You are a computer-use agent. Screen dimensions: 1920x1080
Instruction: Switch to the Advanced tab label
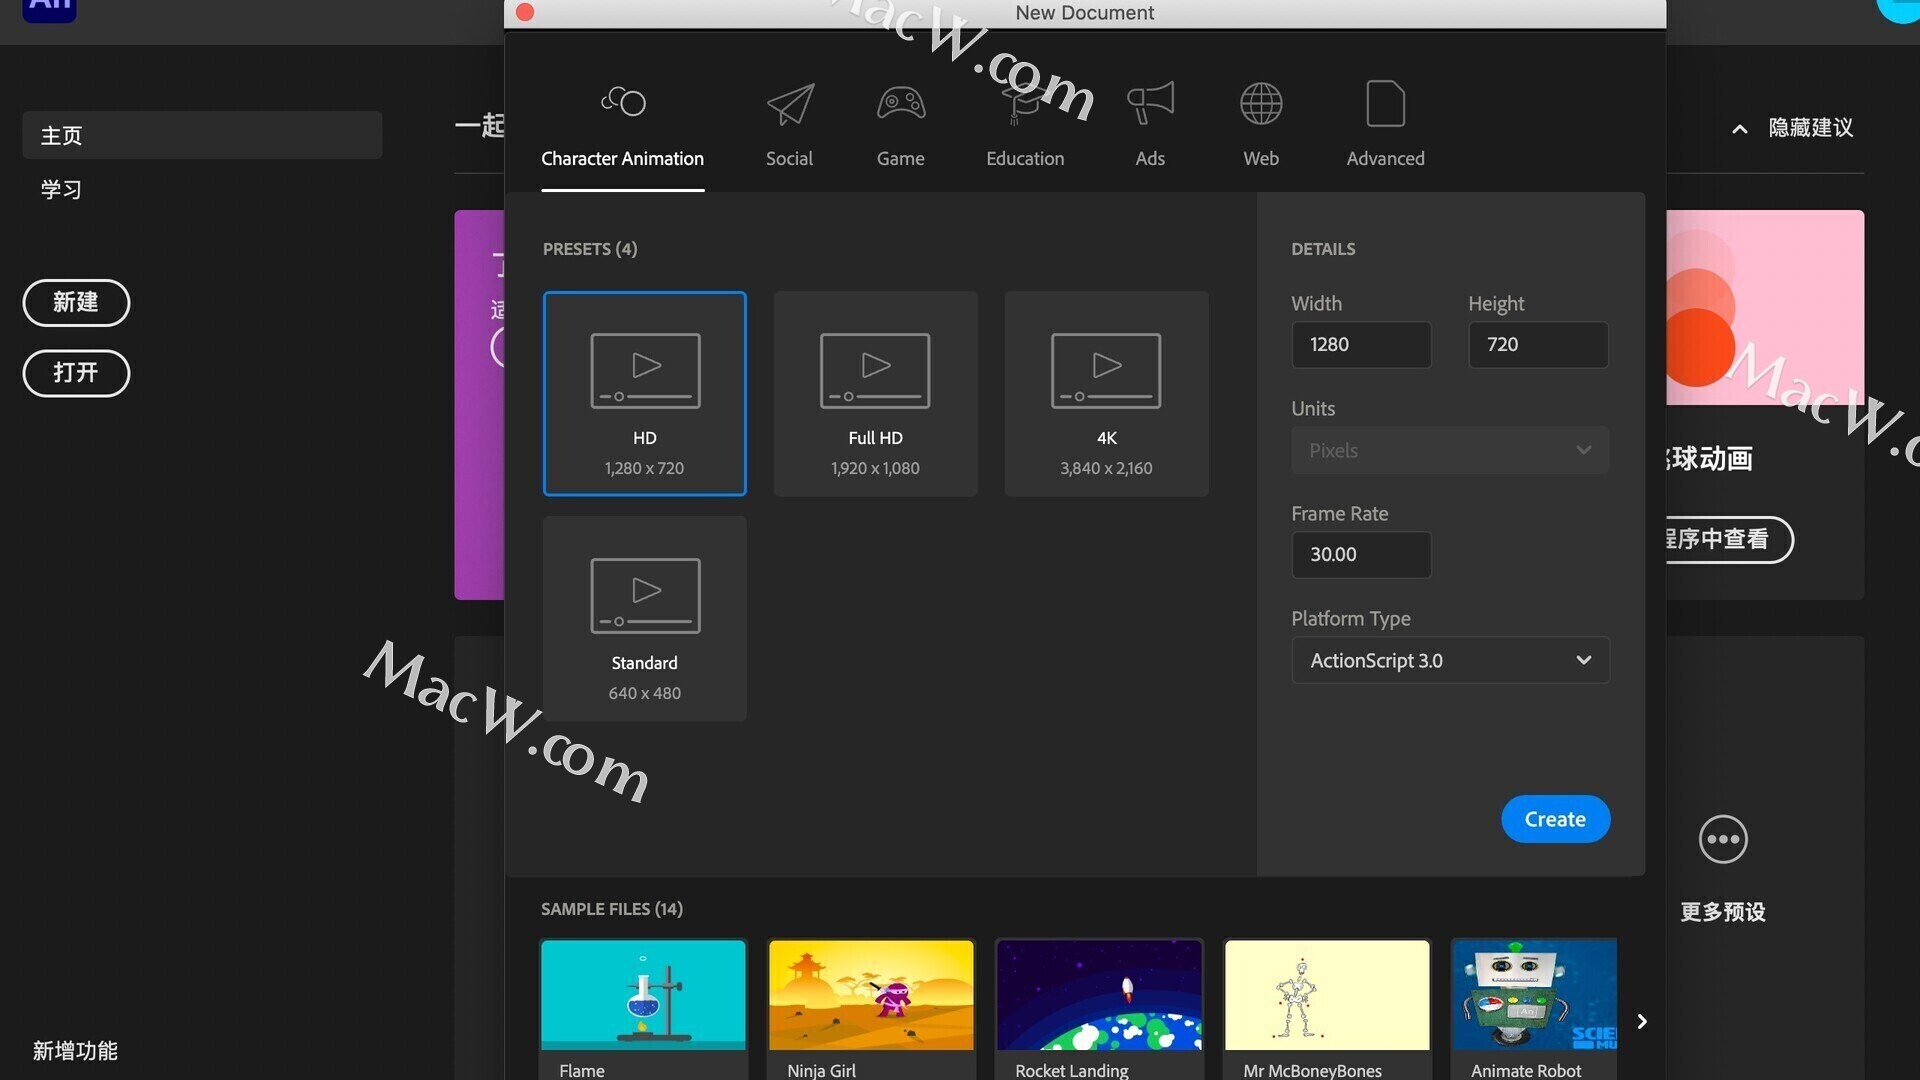point(1385,158)
